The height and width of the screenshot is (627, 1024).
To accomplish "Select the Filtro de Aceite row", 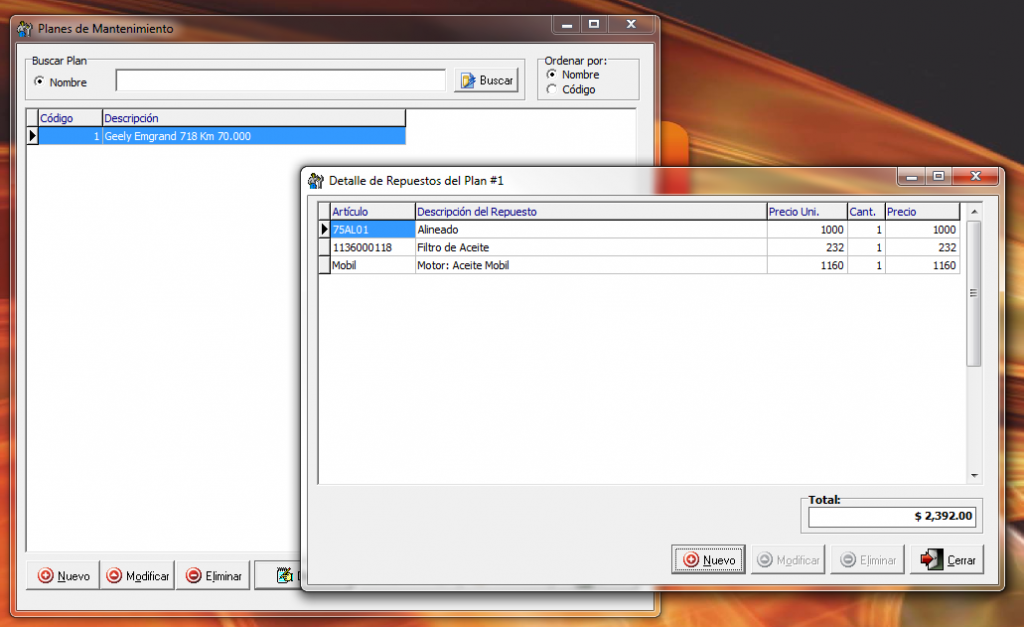I will click(x=590, y=247).
